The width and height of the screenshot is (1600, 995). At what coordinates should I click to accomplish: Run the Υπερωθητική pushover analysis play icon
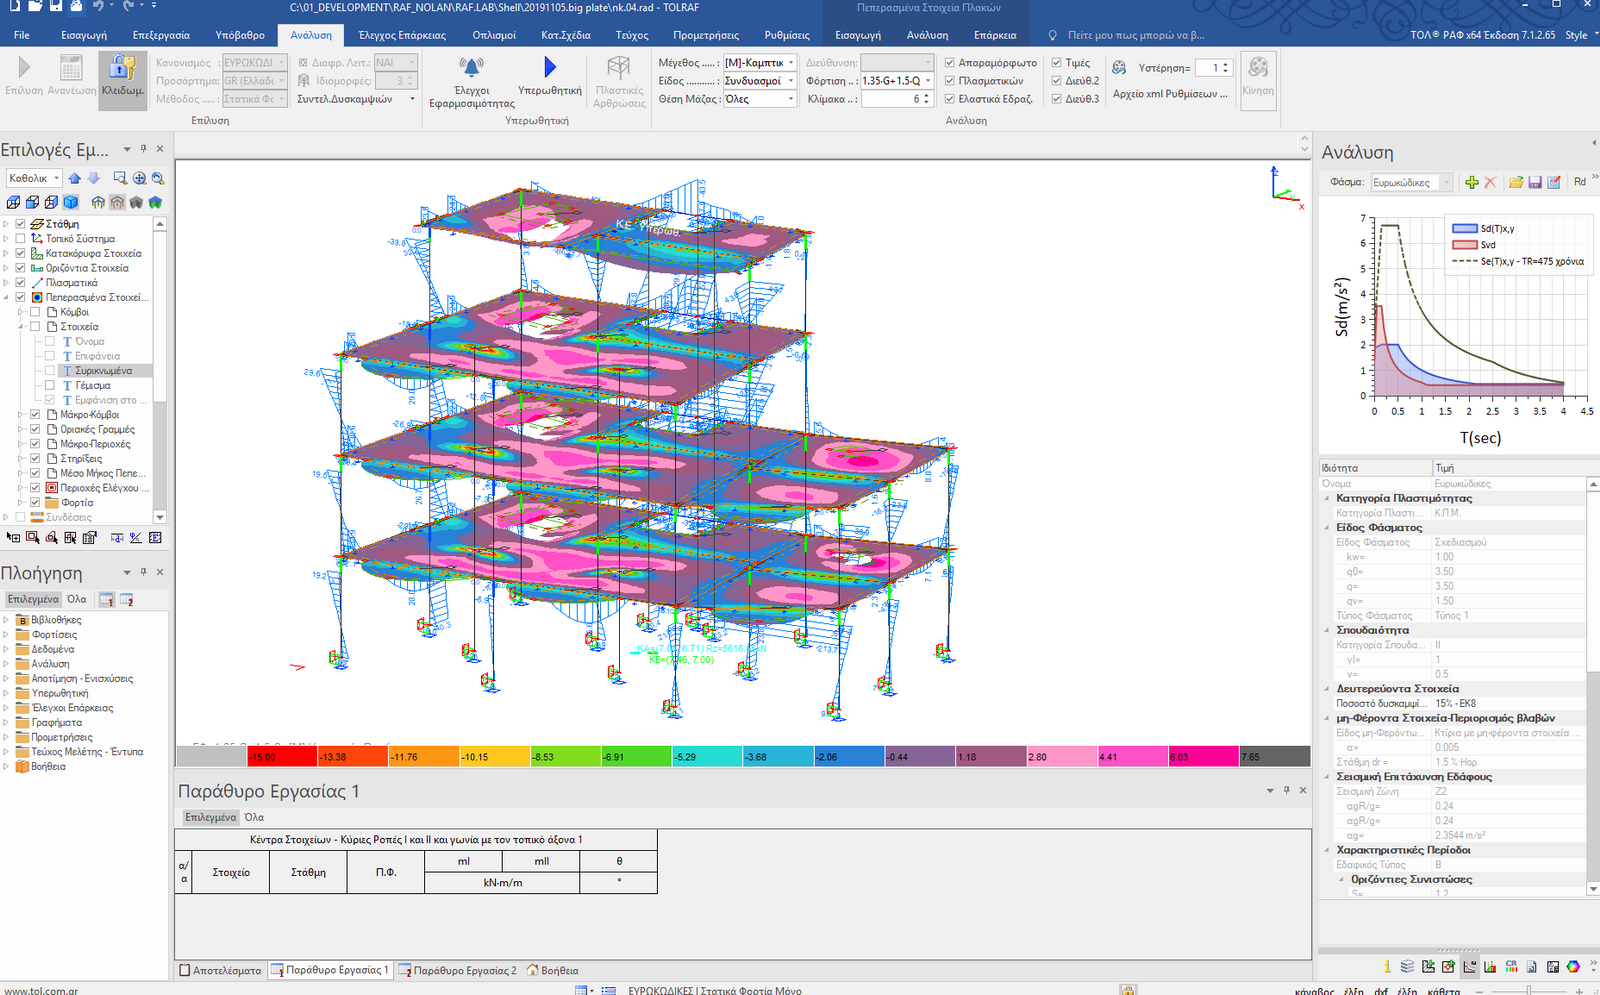(x=549, y=67)
